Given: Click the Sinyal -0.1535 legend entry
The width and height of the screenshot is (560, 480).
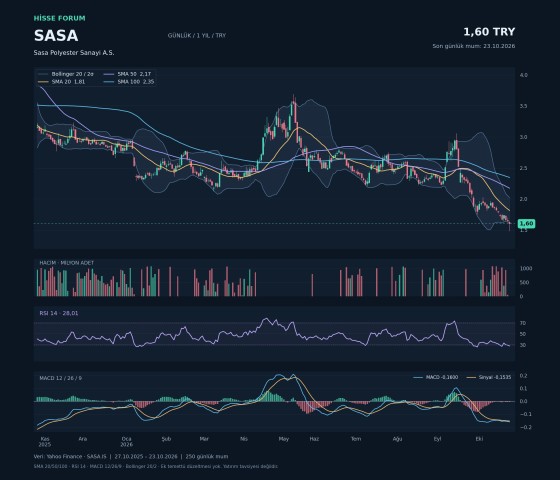Looking at the screenshot, I should coord(489,377).
